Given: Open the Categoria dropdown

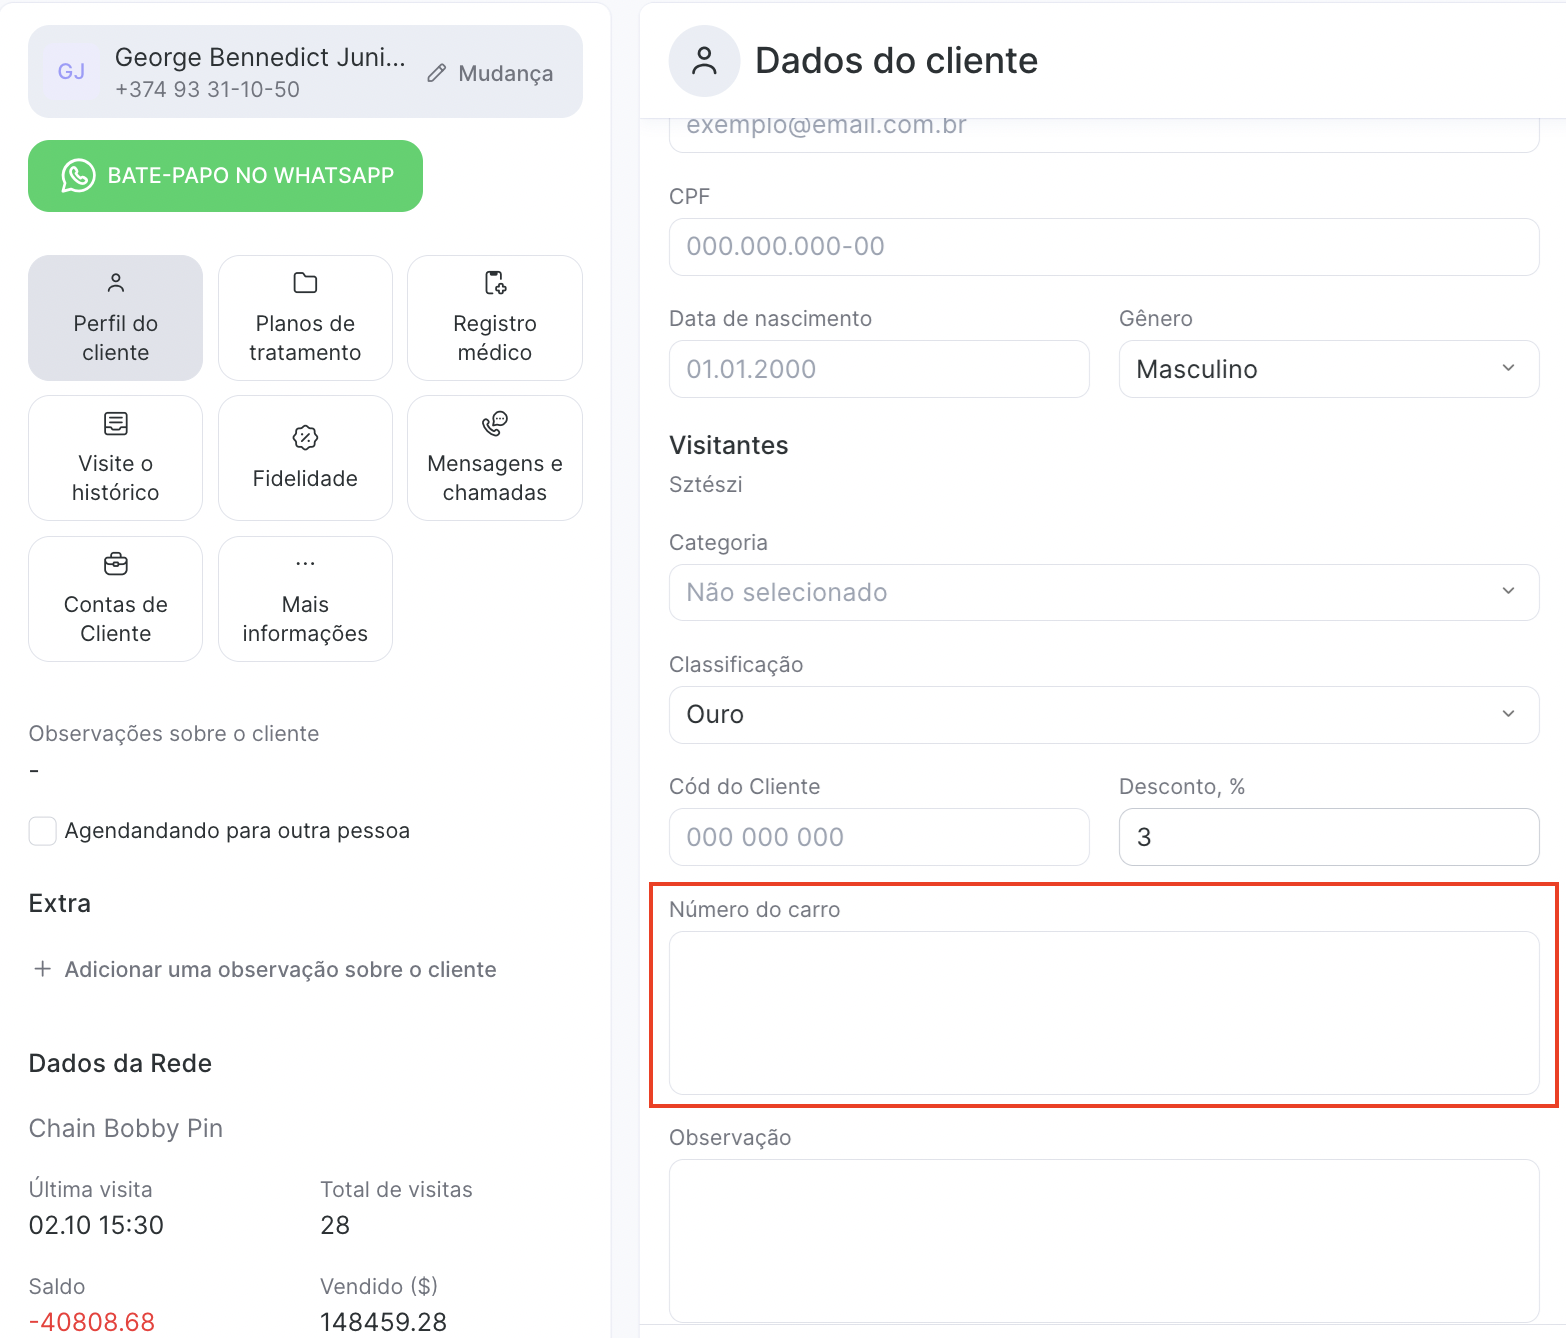Looking at the screenshot, I should (1103, 592).
